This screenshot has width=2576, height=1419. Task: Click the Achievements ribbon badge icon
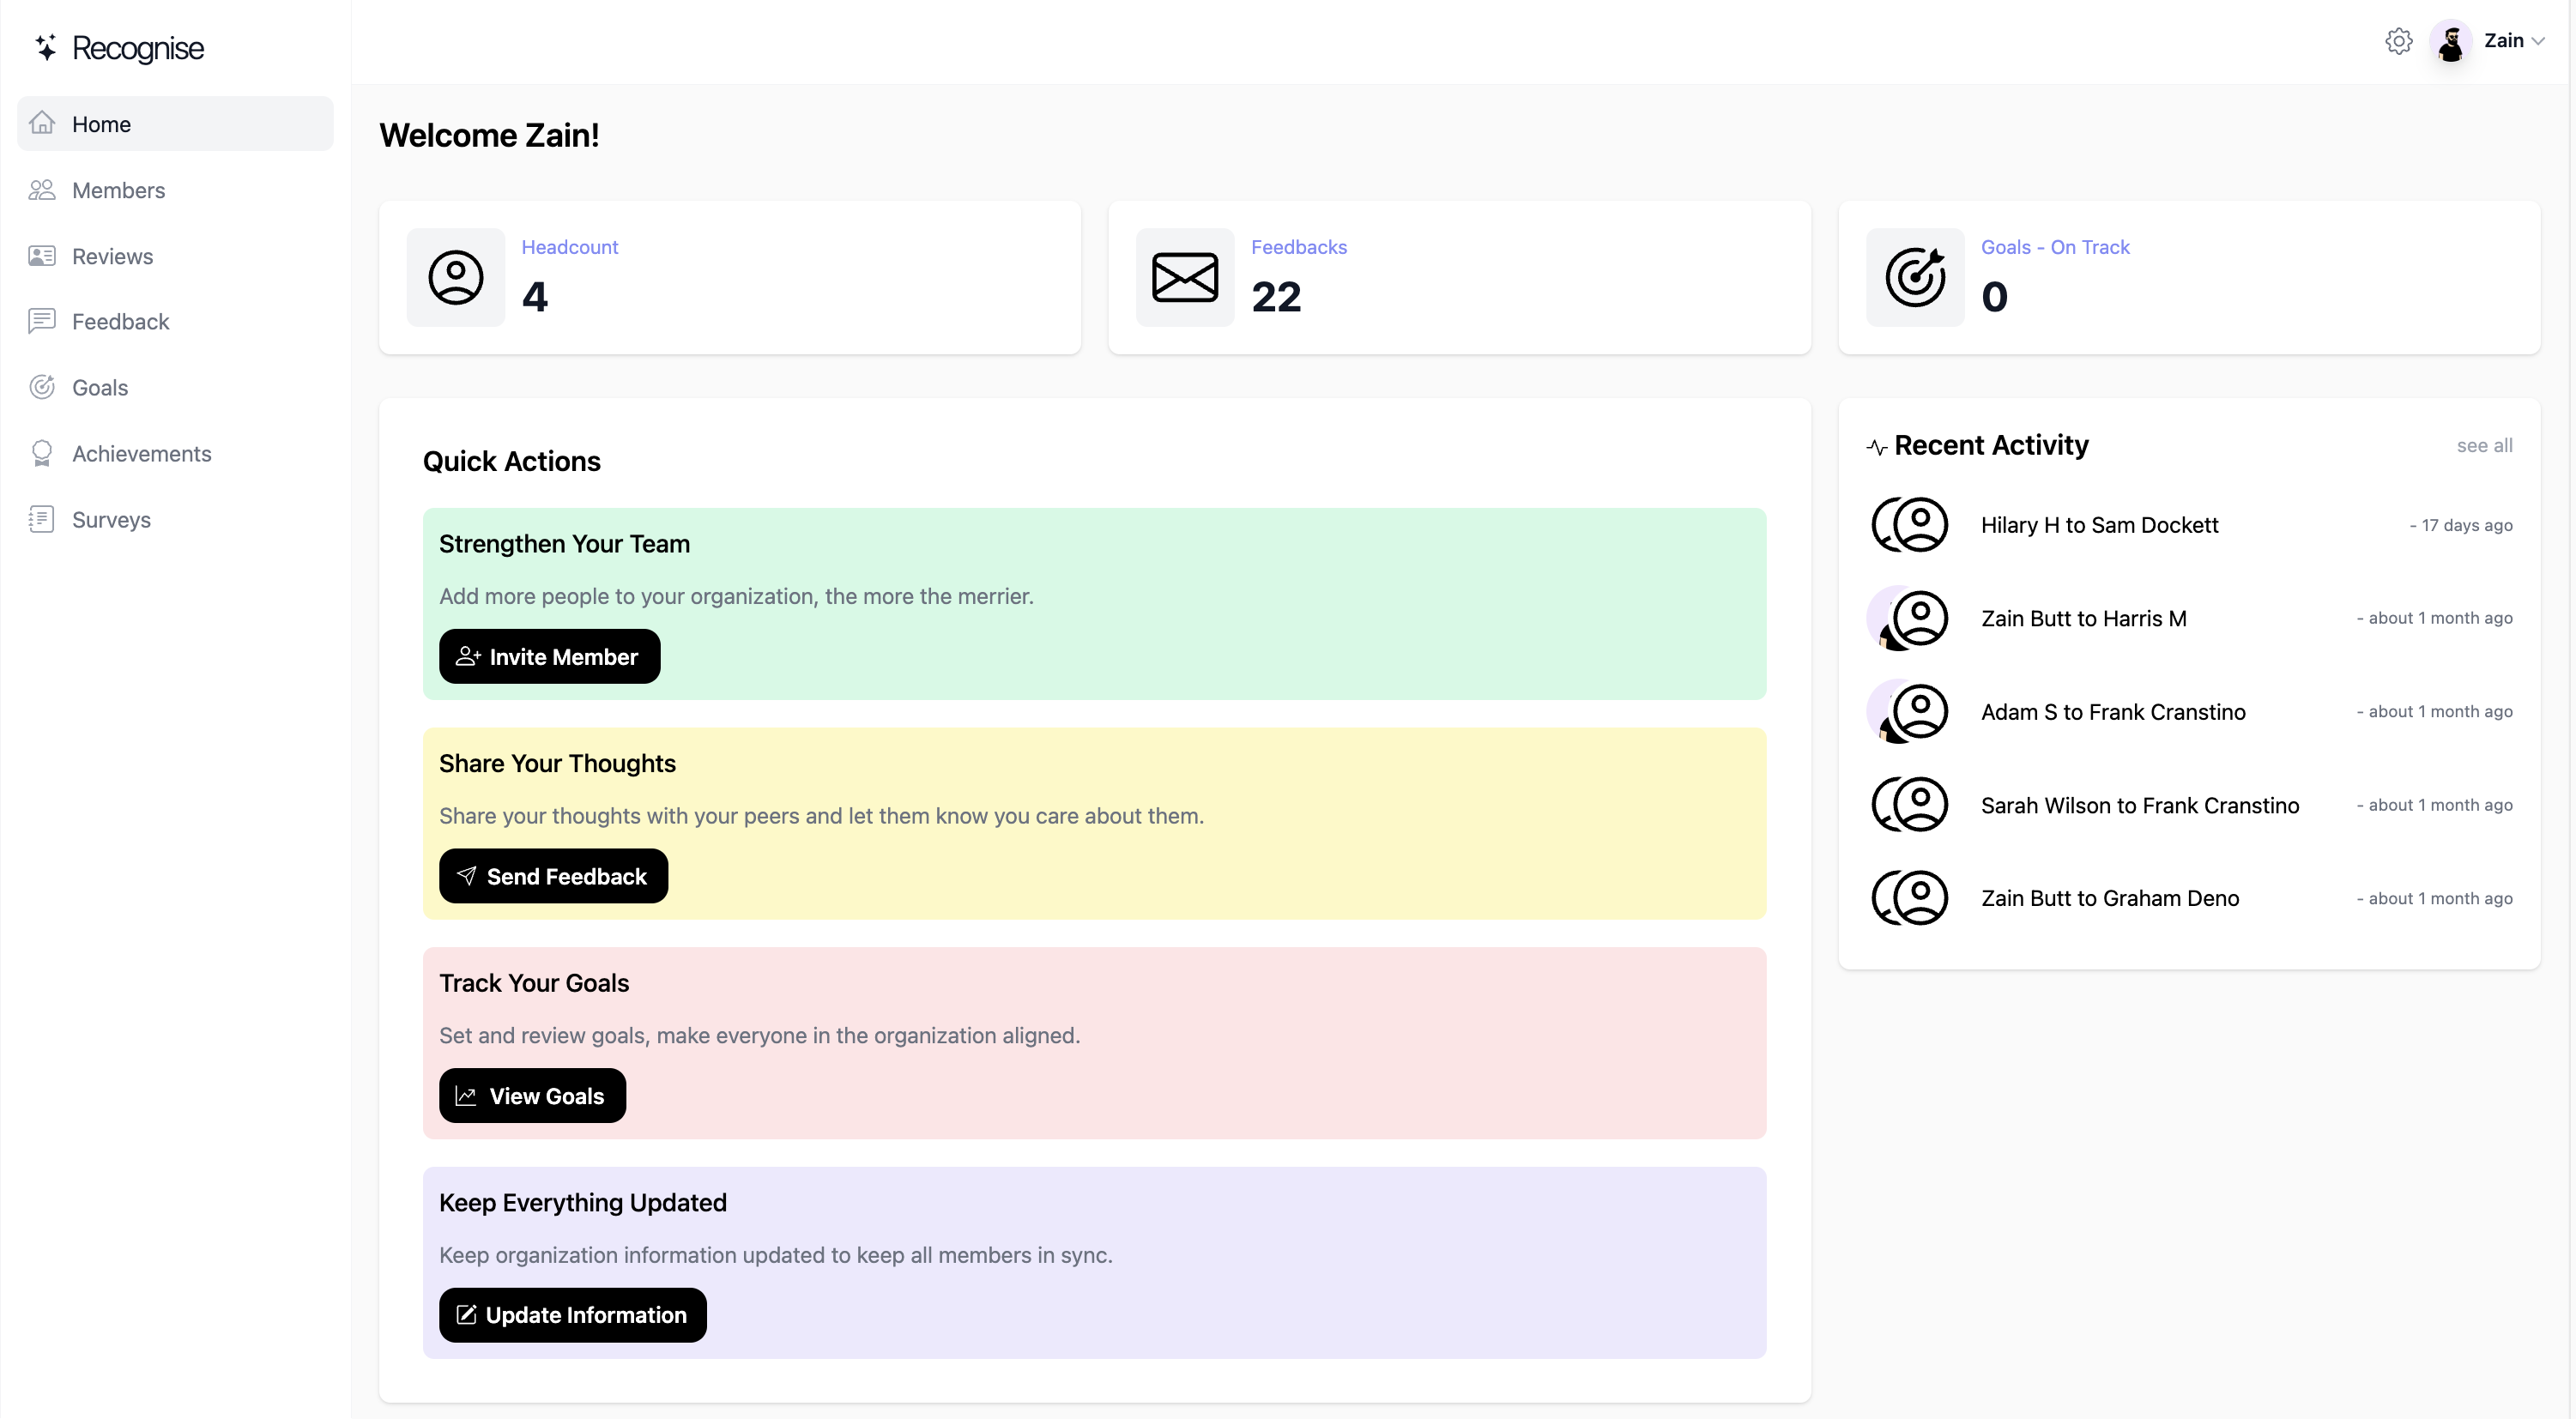tap(42, 453)
